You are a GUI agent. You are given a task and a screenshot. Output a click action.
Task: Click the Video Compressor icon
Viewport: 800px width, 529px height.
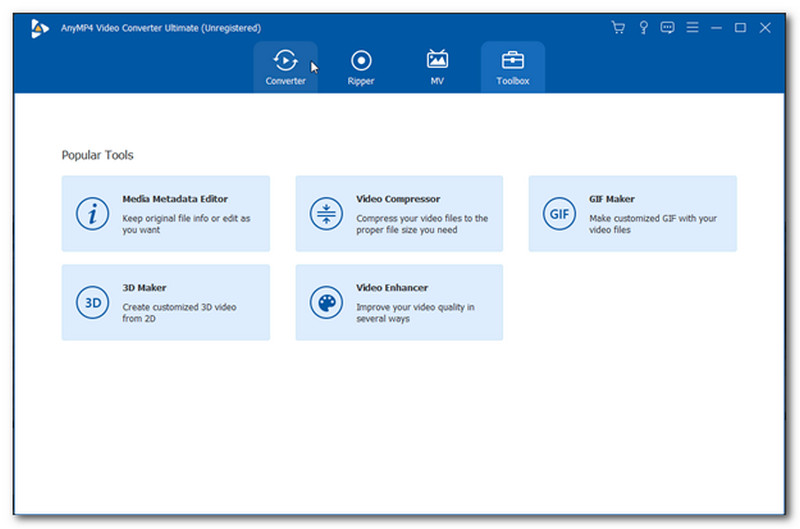click(327, 214)
